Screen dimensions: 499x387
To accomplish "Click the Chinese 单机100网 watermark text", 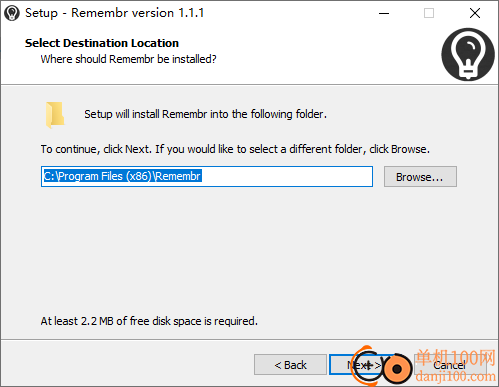I will click(x=455, y=358).
